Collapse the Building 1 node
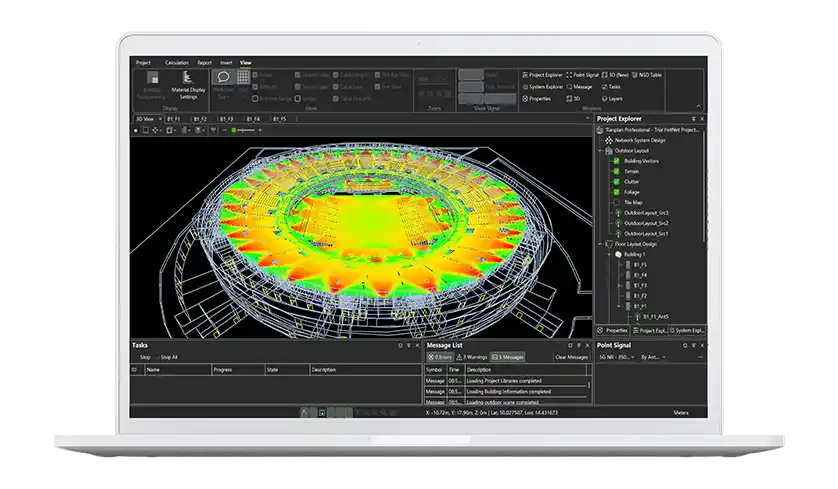 (609, 254)
